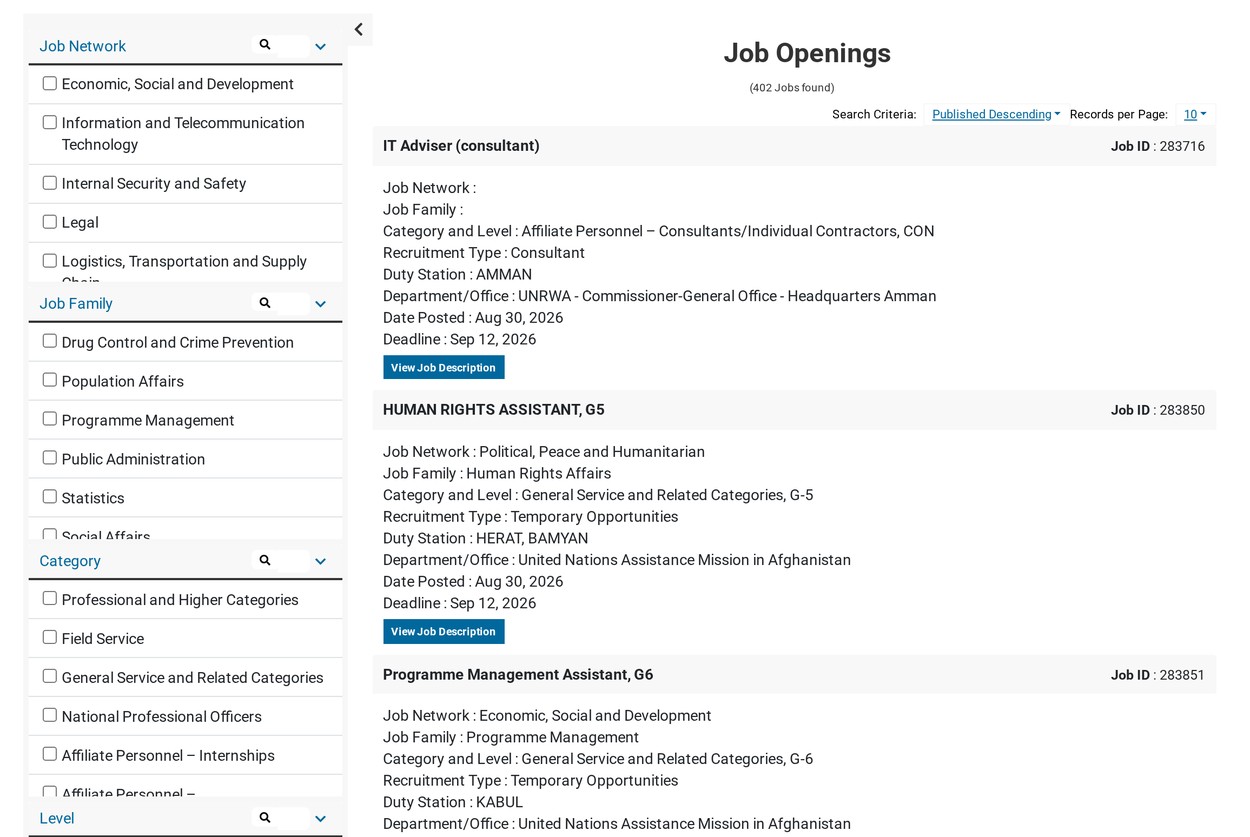Check Internal Security and Safety

tap(49, 182)
